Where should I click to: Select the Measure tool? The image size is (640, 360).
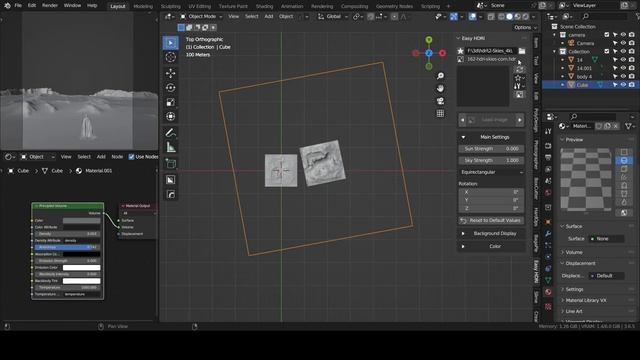click(x=171, y=147)
